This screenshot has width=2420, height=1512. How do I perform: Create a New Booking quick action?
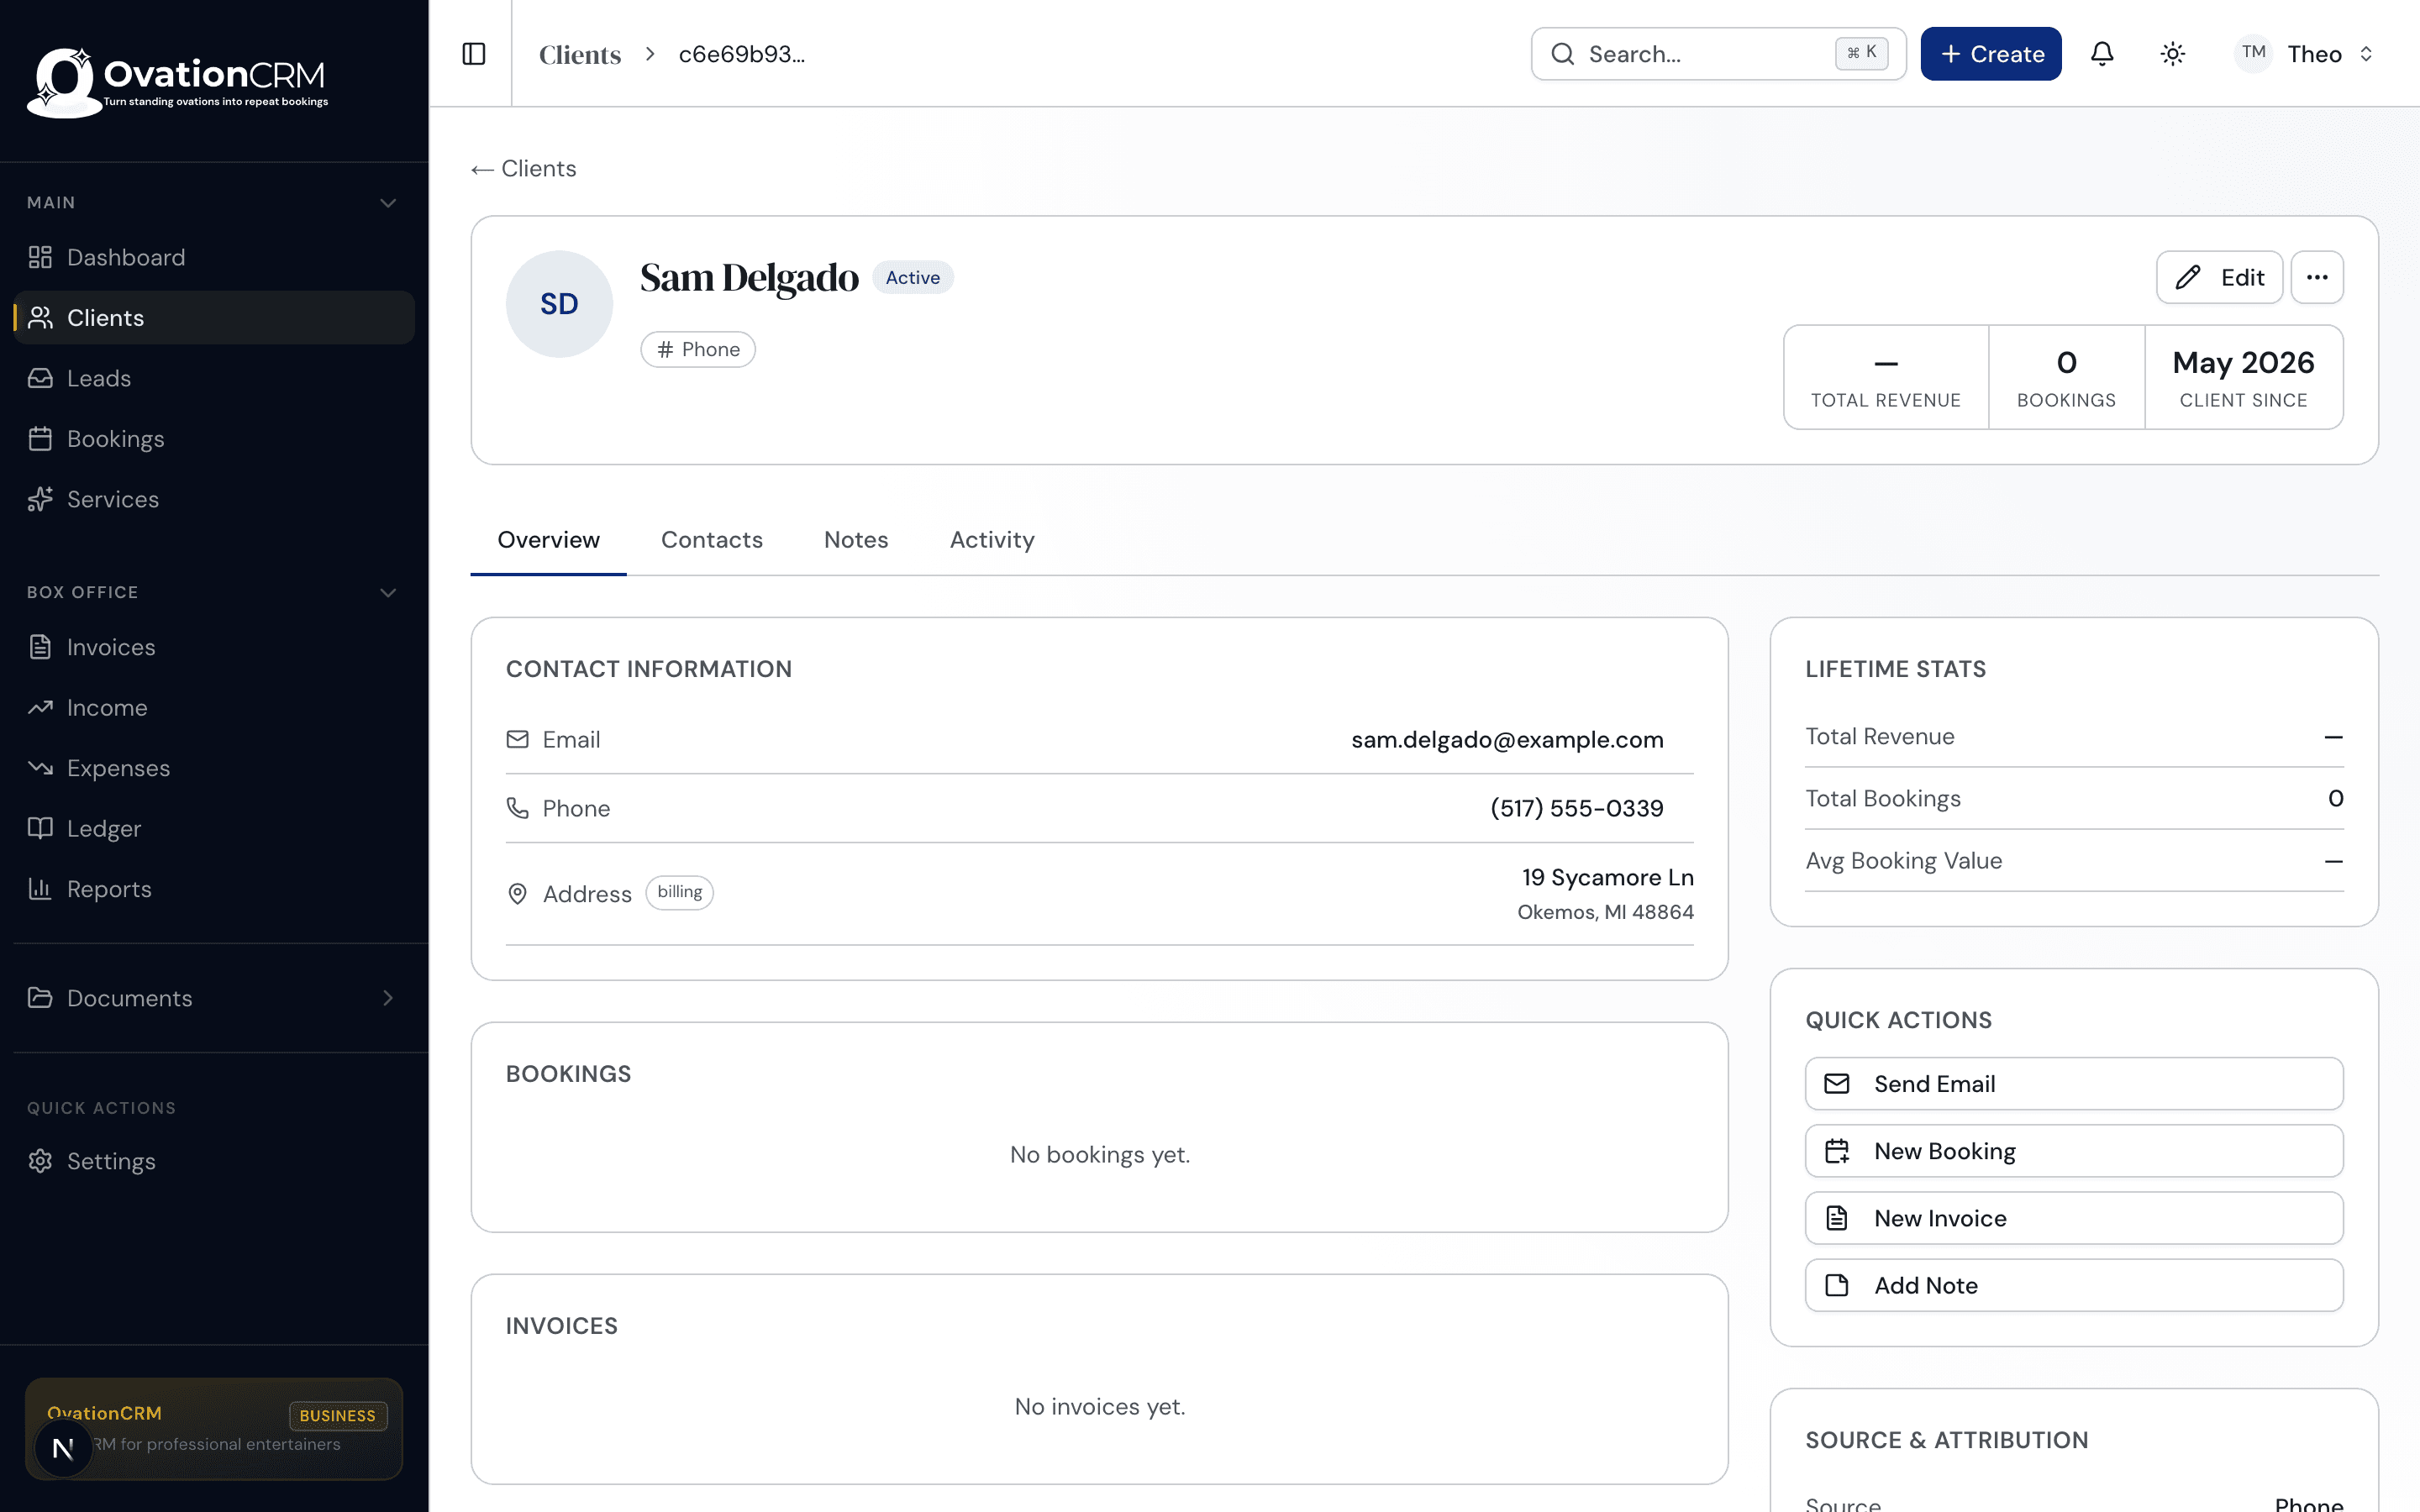tap(2074, 1151)
